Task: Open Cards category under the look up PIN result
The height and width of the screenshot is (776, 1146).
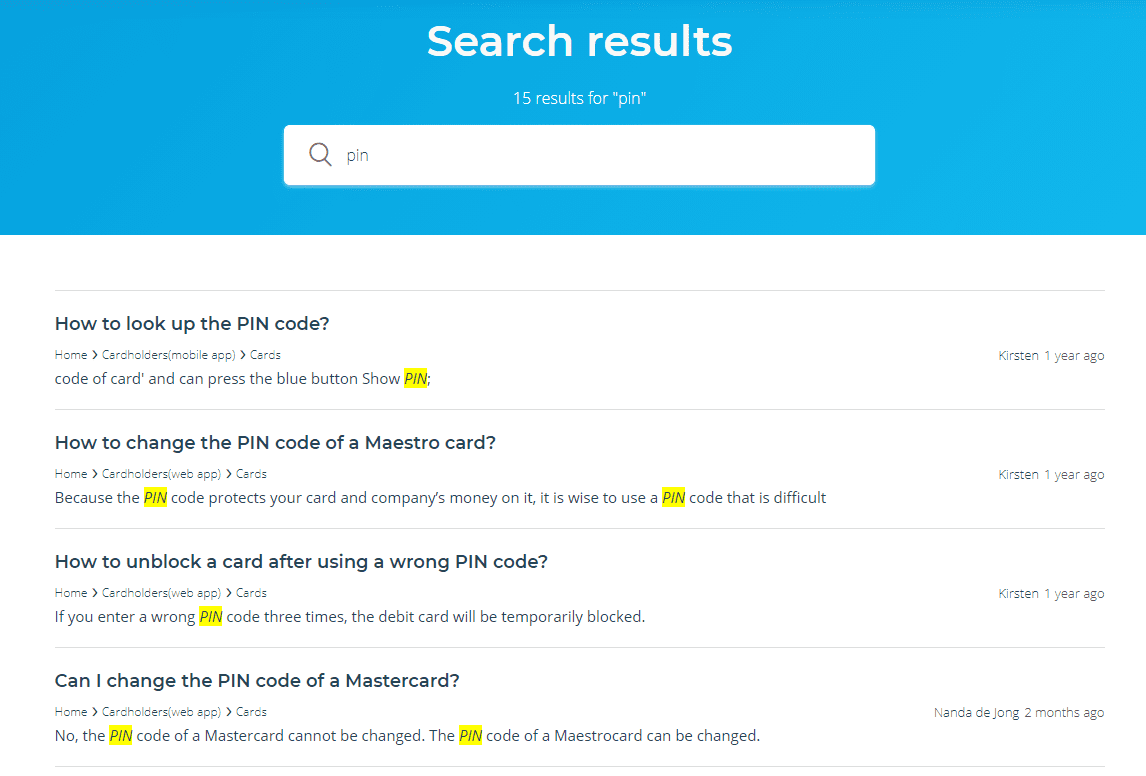Action: (265, 355)
